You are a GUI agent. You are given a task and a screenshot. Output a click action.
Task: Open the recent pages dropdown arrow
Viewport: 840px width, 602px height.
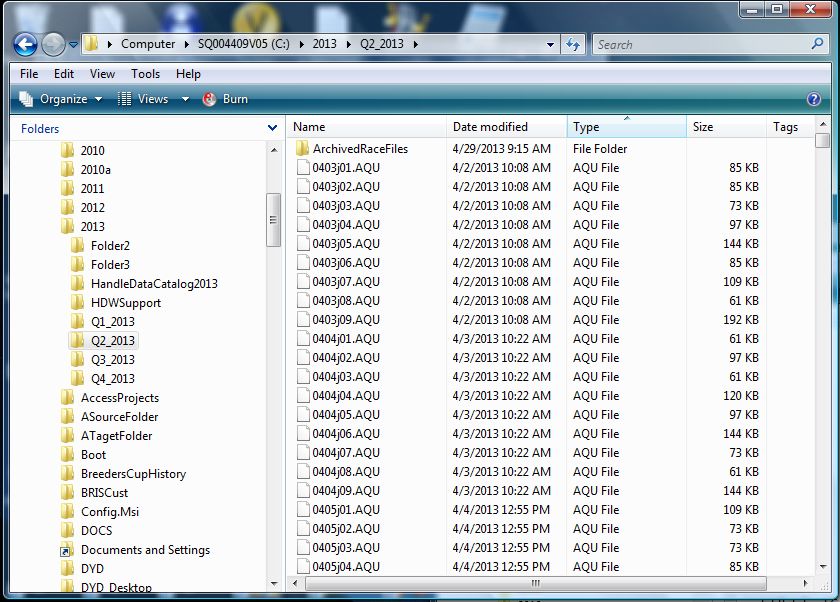[73, 44]
